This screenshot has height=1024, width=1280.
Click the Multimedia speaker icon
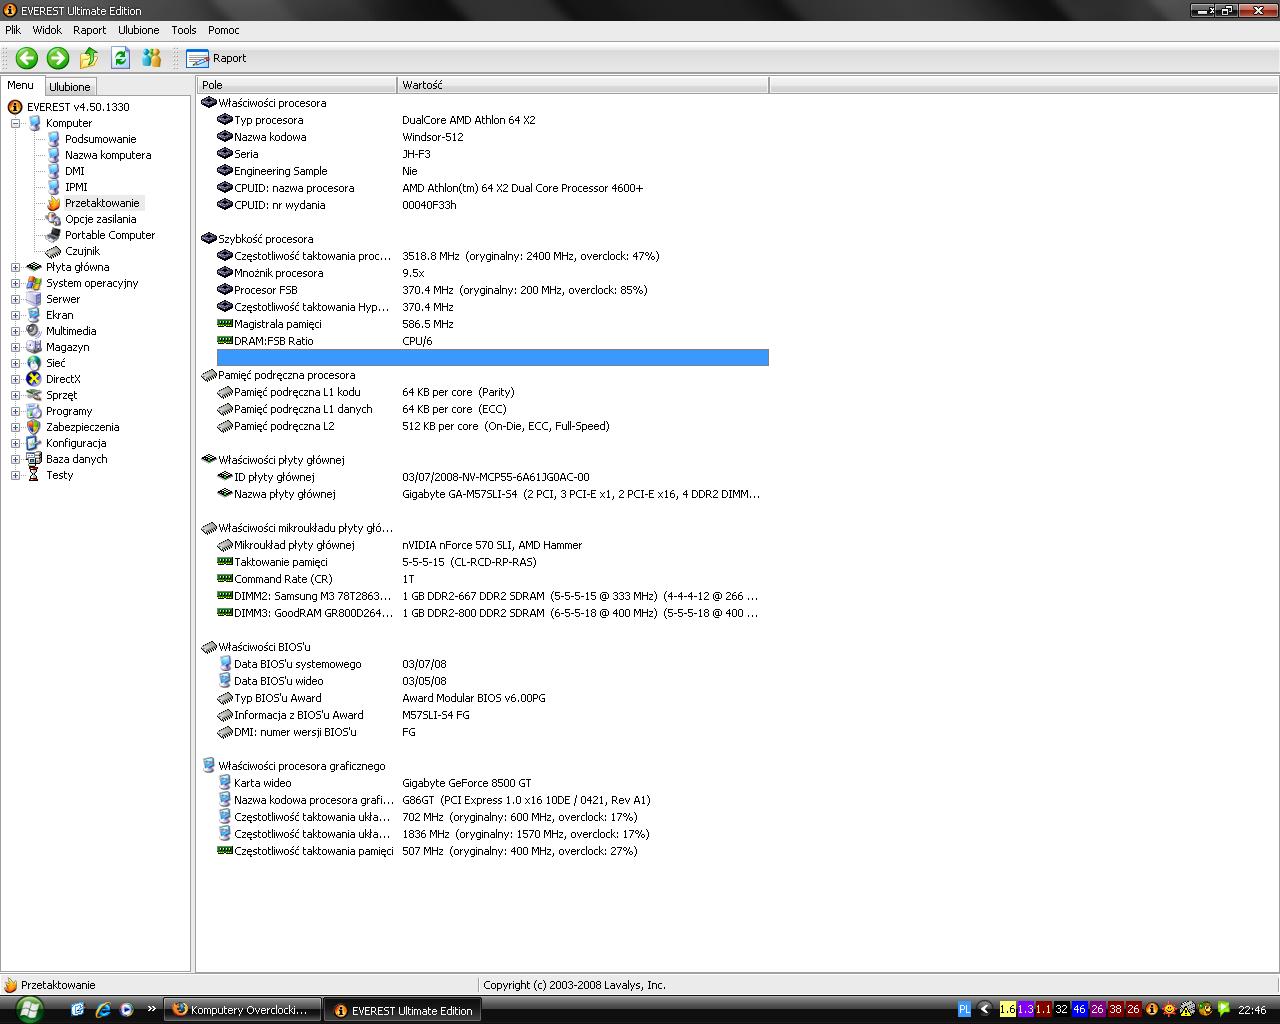pos(35,331)
